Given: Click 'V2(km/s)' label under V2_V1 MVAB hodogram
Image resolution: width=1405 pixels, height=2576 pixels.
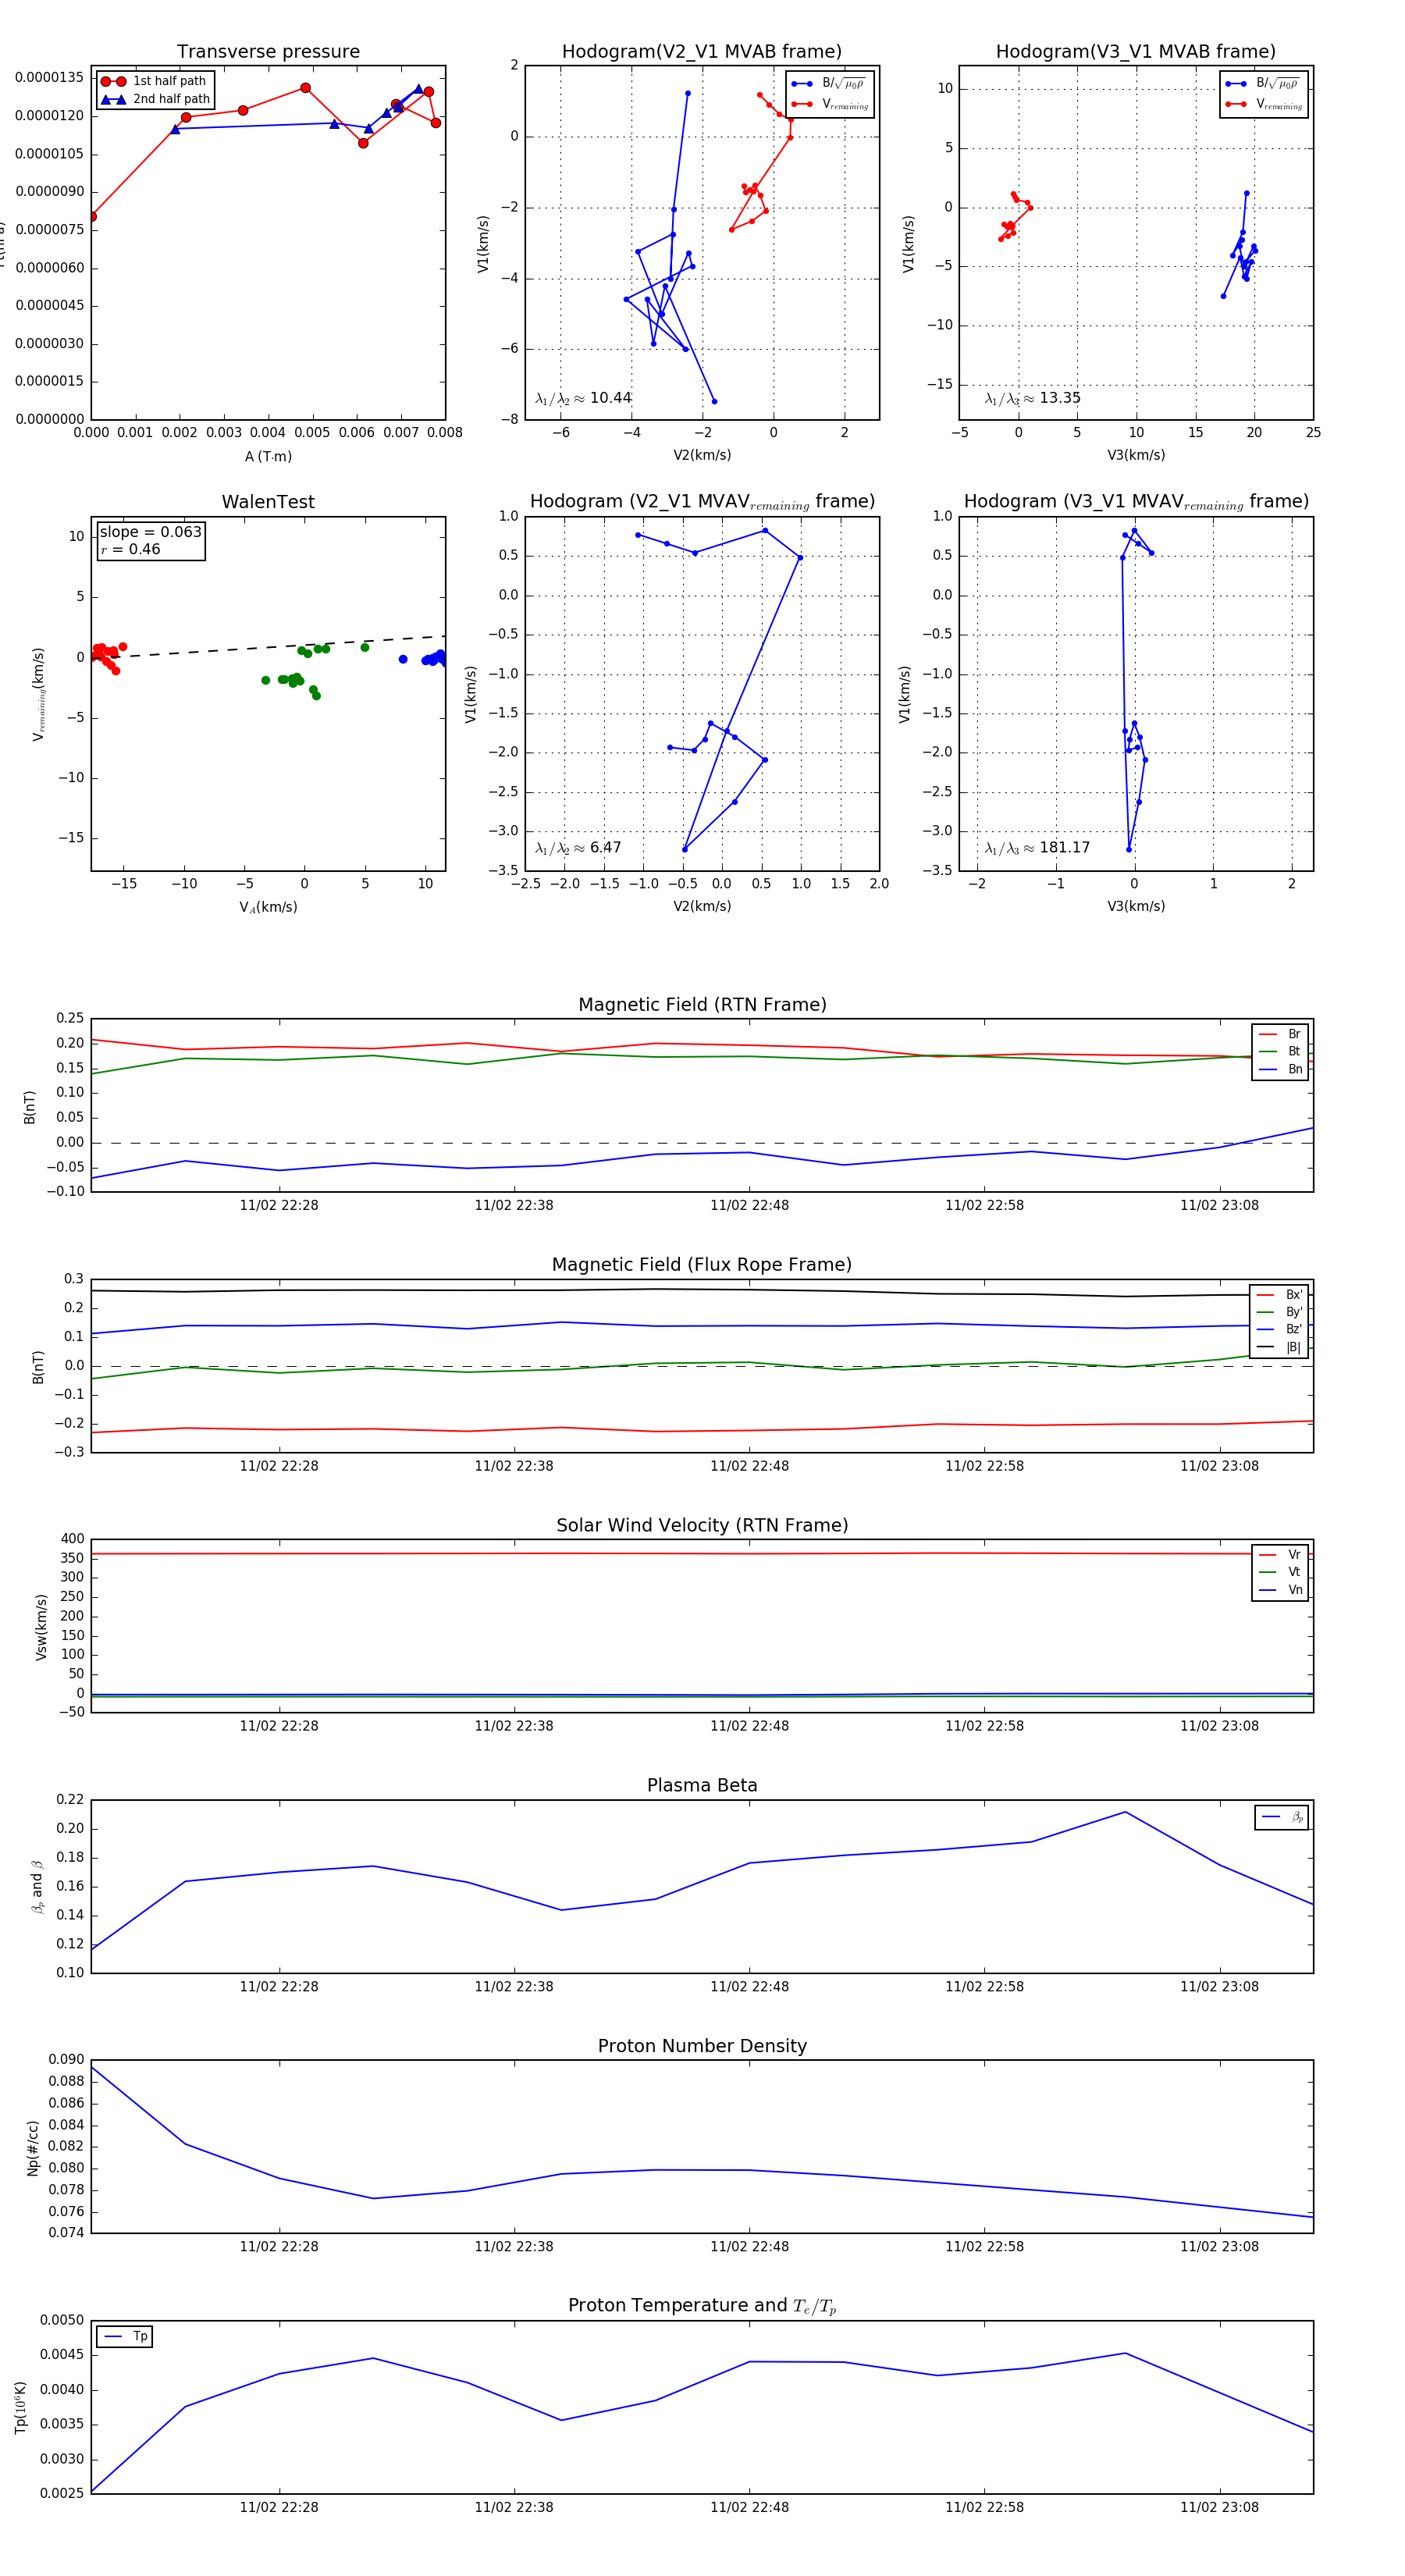Looking at the screenshot, I should pyautogui.click(x=702, y=455).
